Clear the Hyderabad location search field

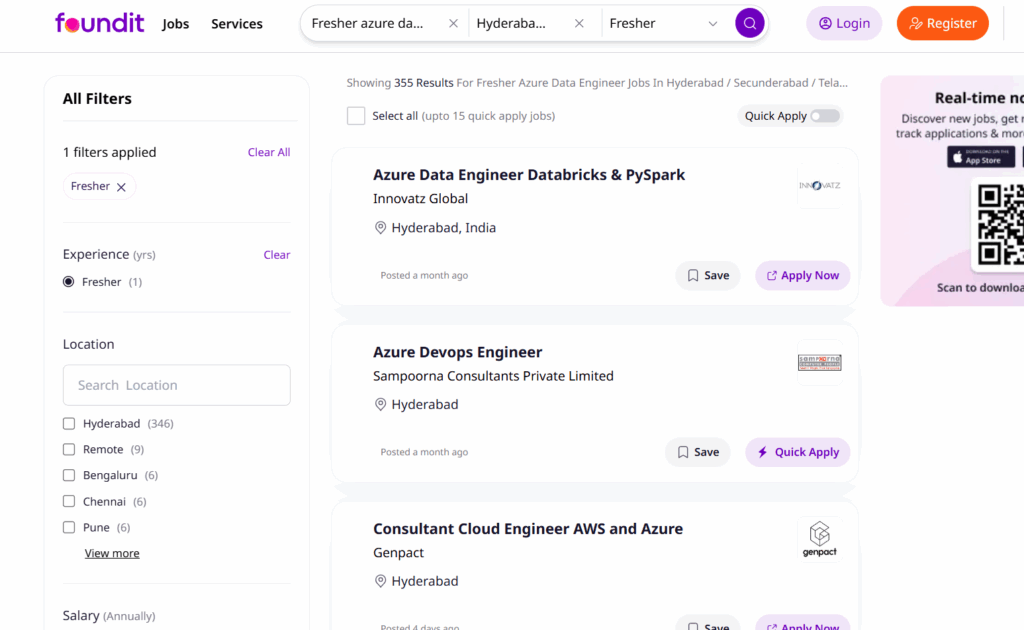[x=579, y=23]
